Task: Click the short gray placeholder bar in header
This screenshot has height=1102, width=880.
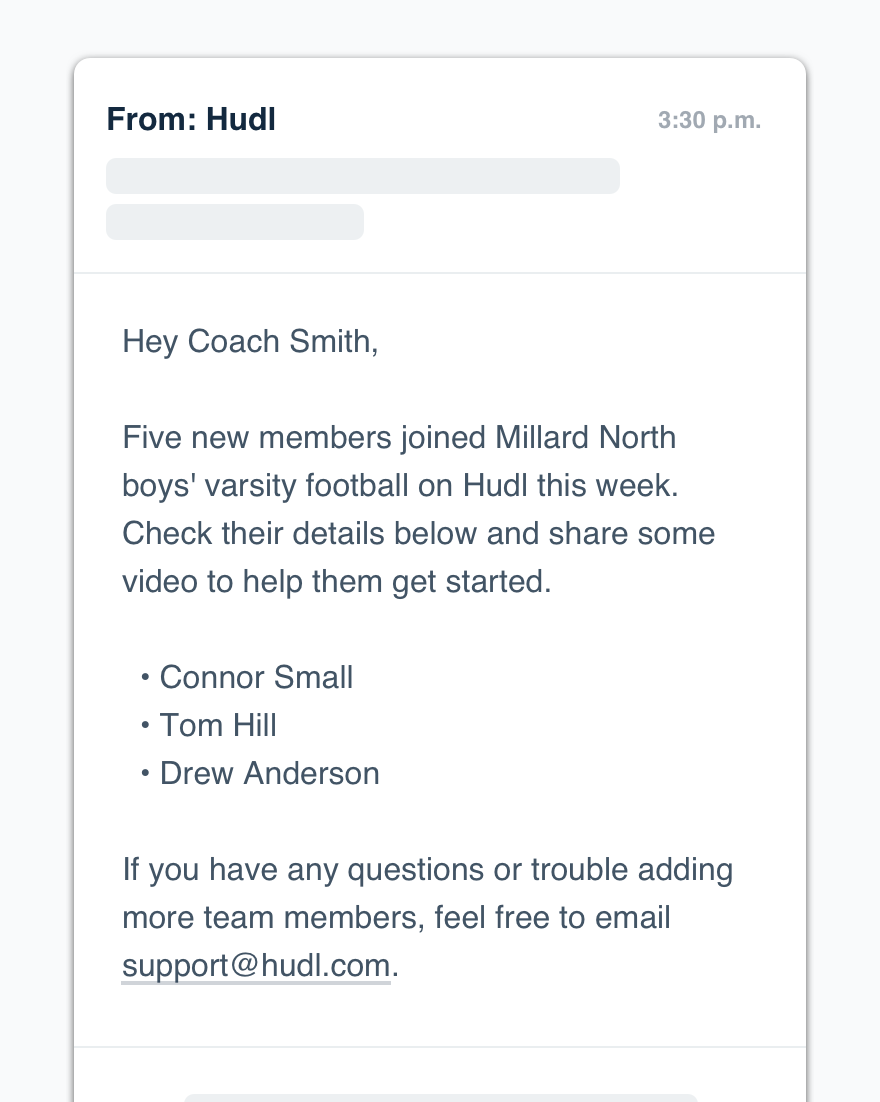Action: click(234, 222)
